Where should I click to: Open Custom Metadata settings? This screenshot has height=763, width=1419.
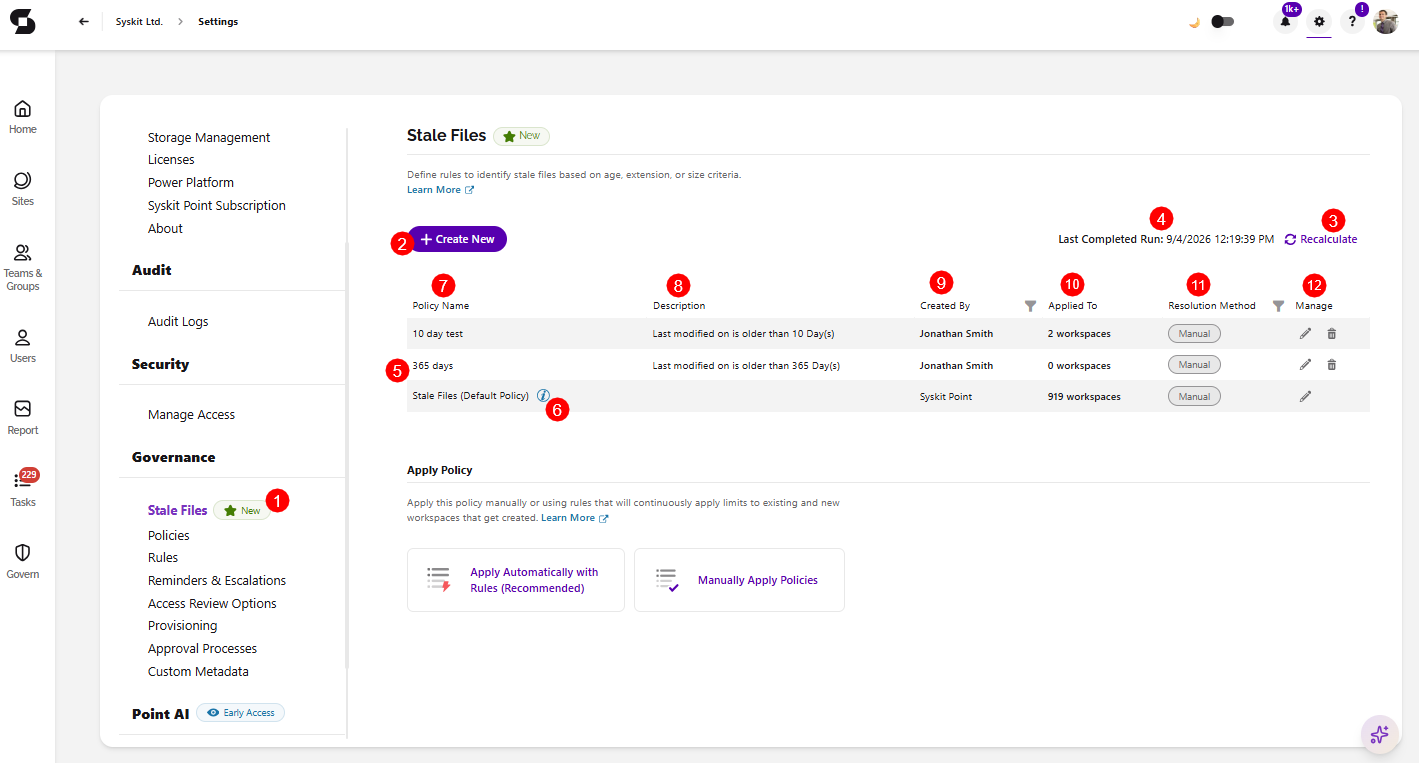(198, 671)
